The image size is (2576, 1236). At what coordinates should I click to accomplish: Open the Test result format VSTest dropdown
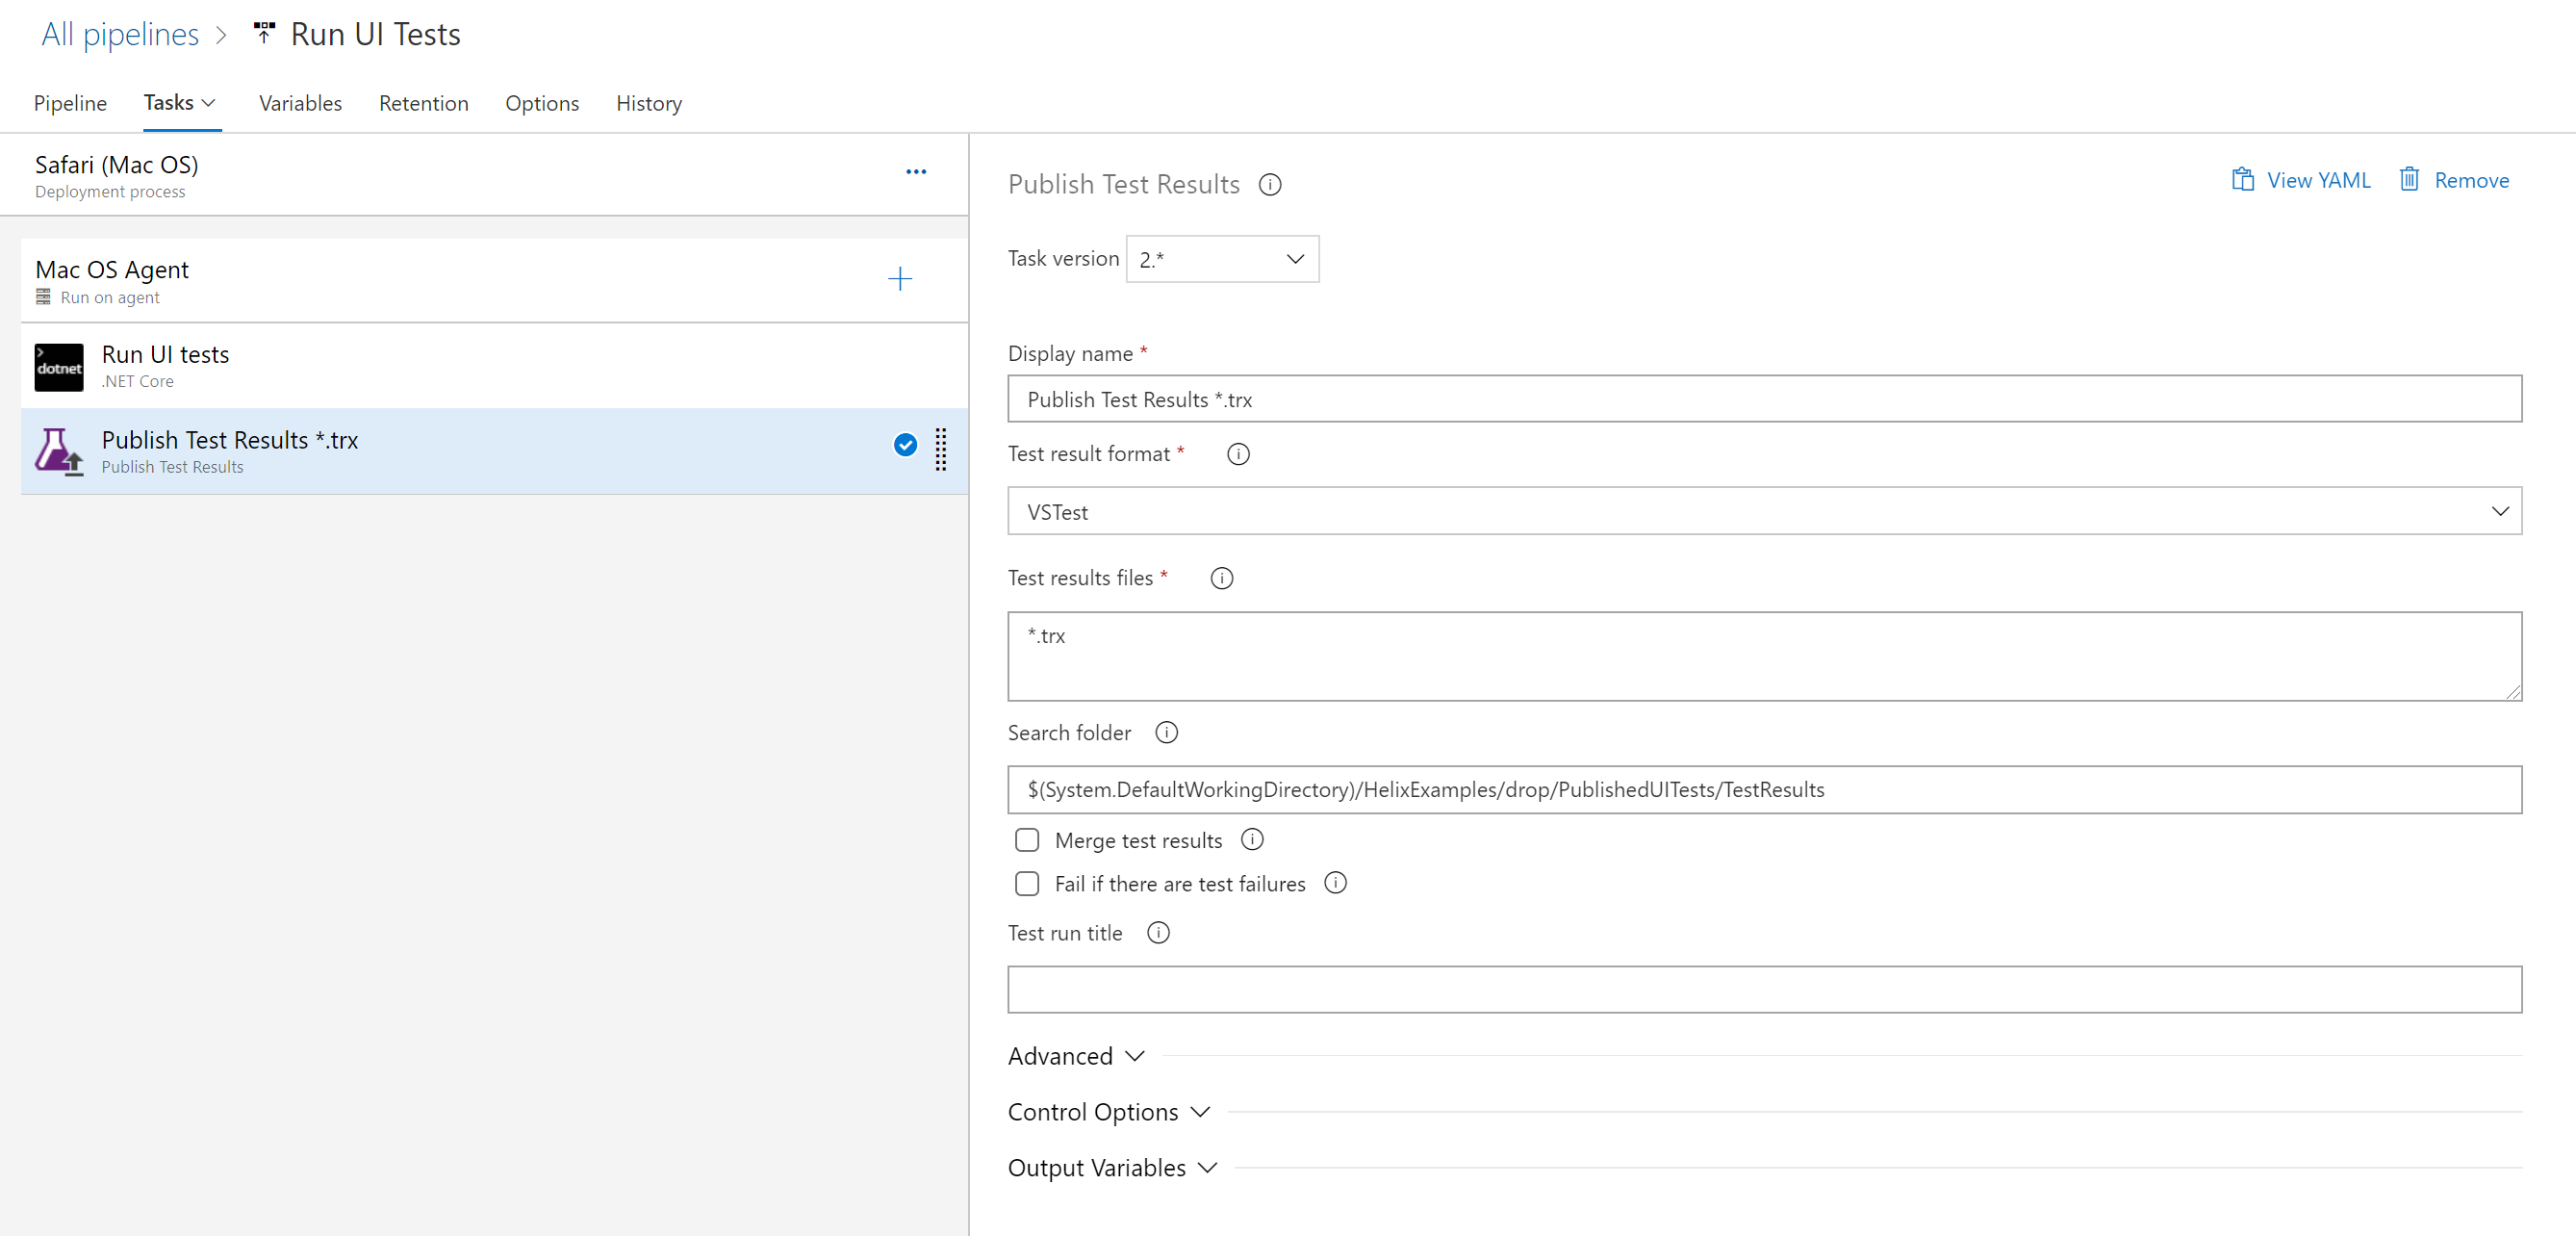[1763, 511]
